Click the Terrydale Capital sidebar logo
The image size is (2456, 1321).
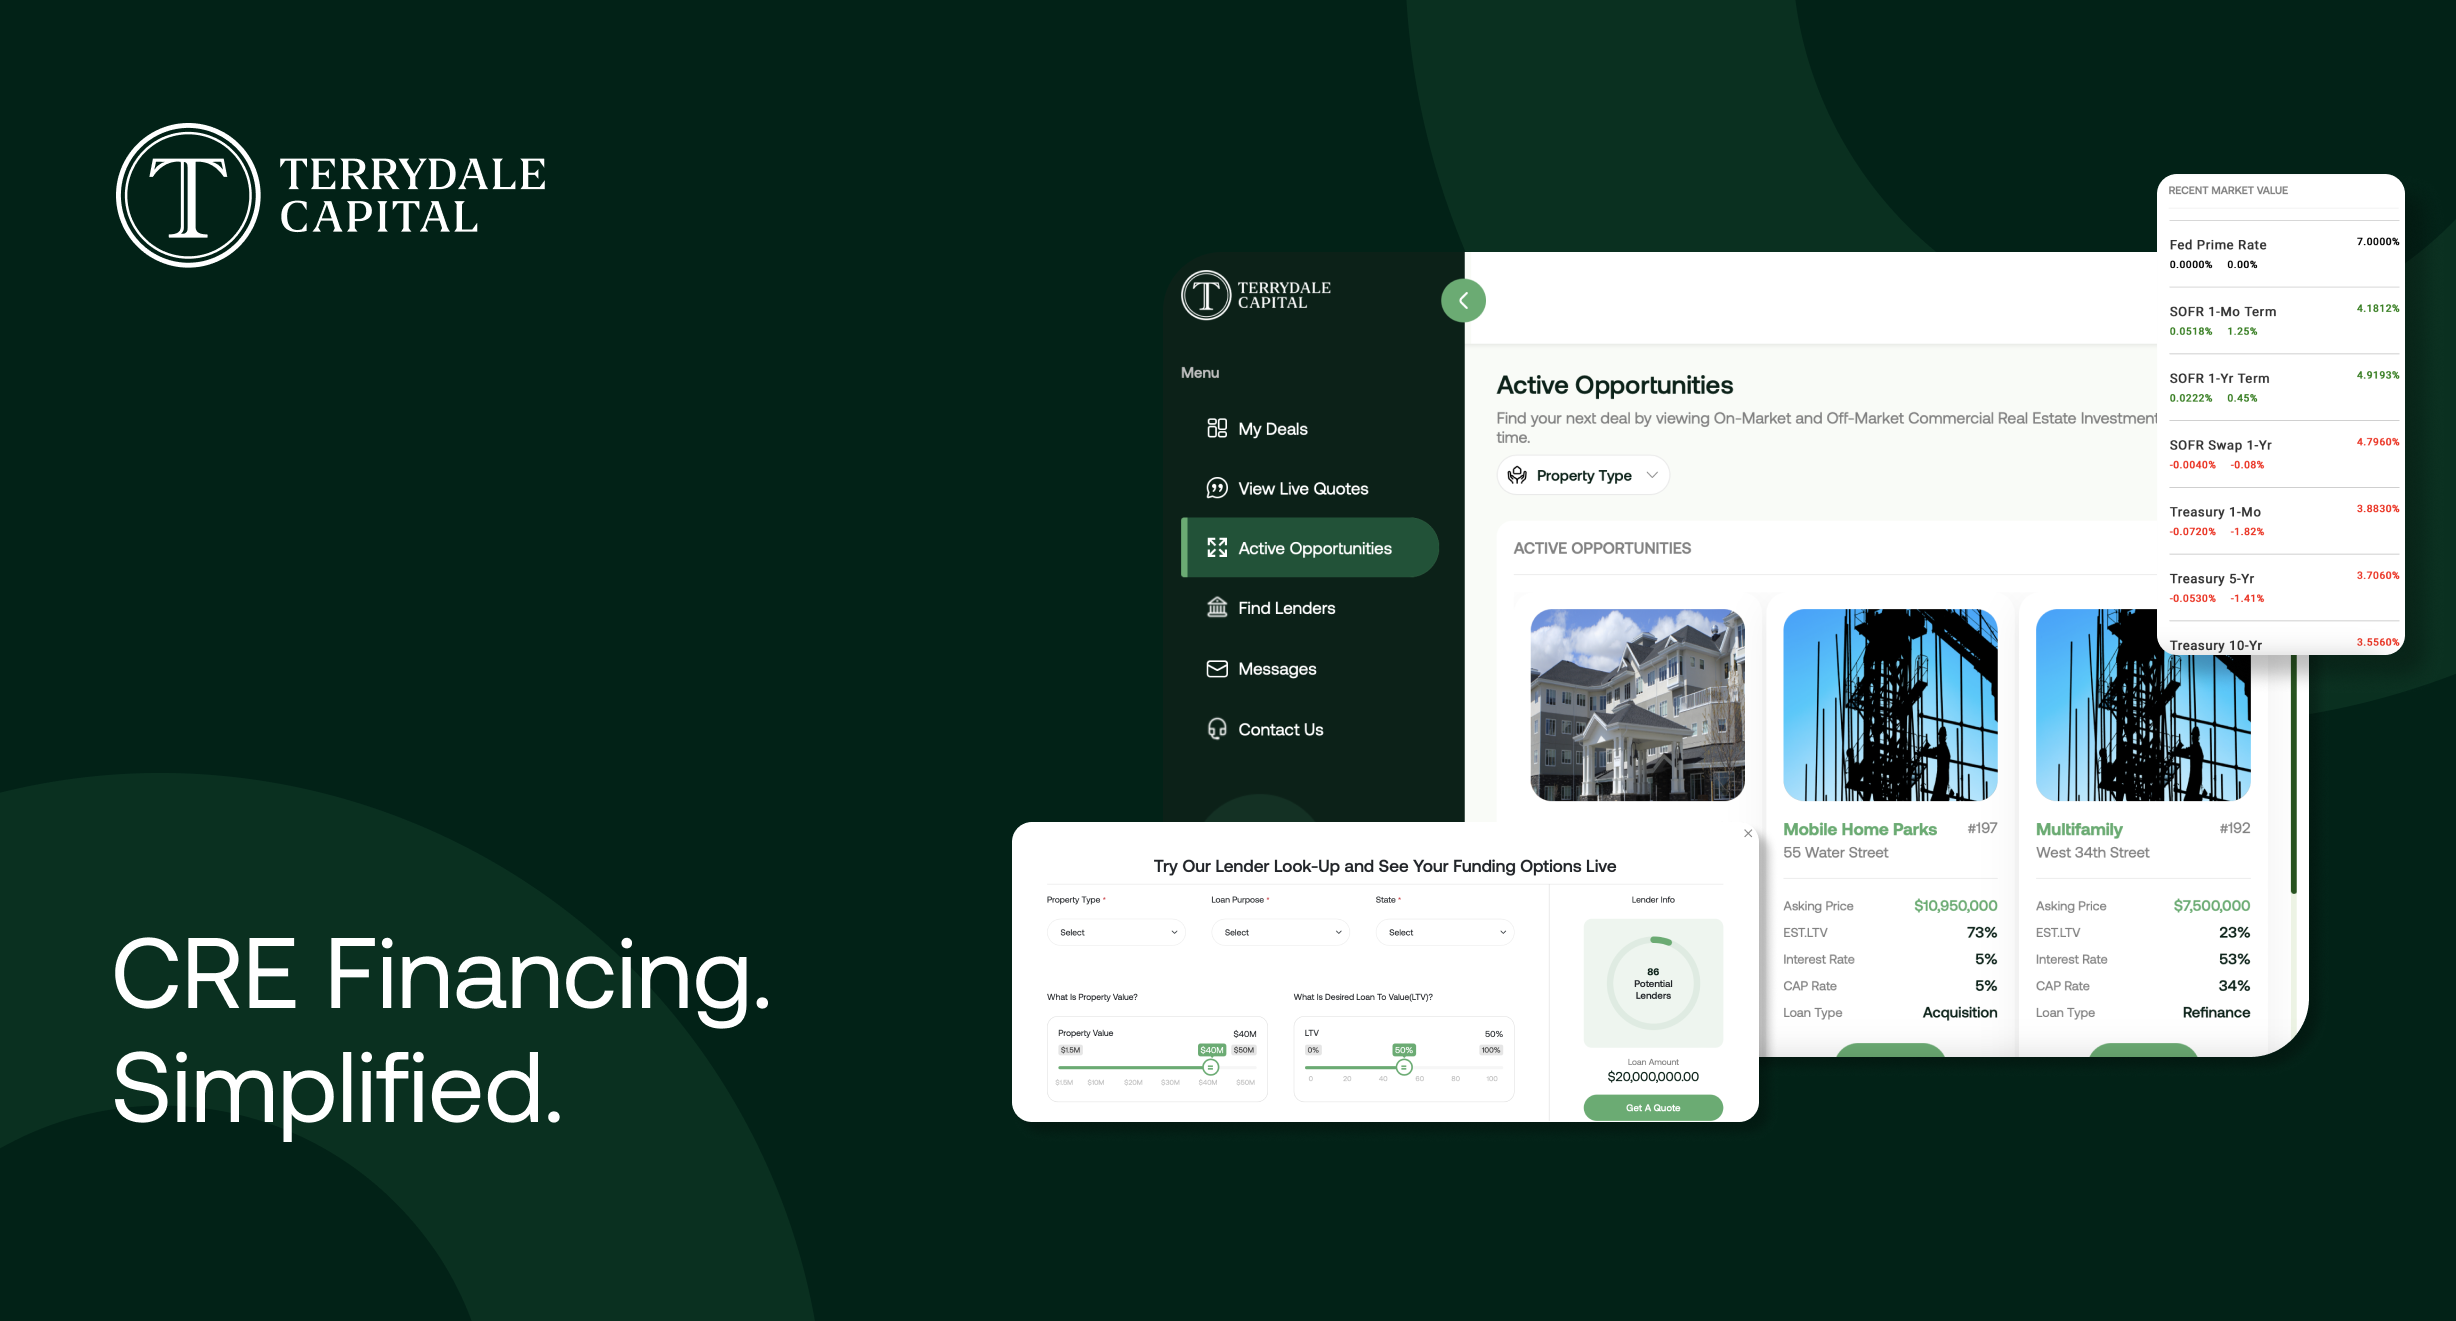pos(1256,295)
